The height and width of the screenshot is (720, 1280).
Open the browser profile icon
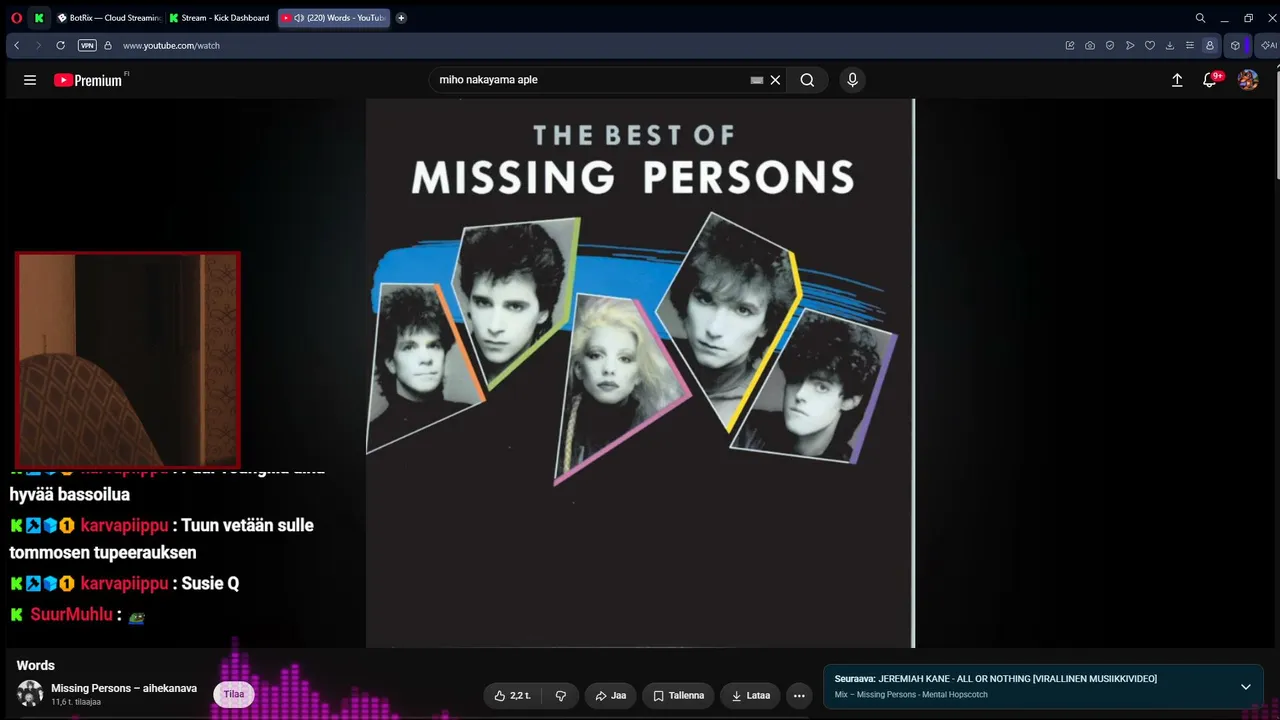[x=1210, y=45]
